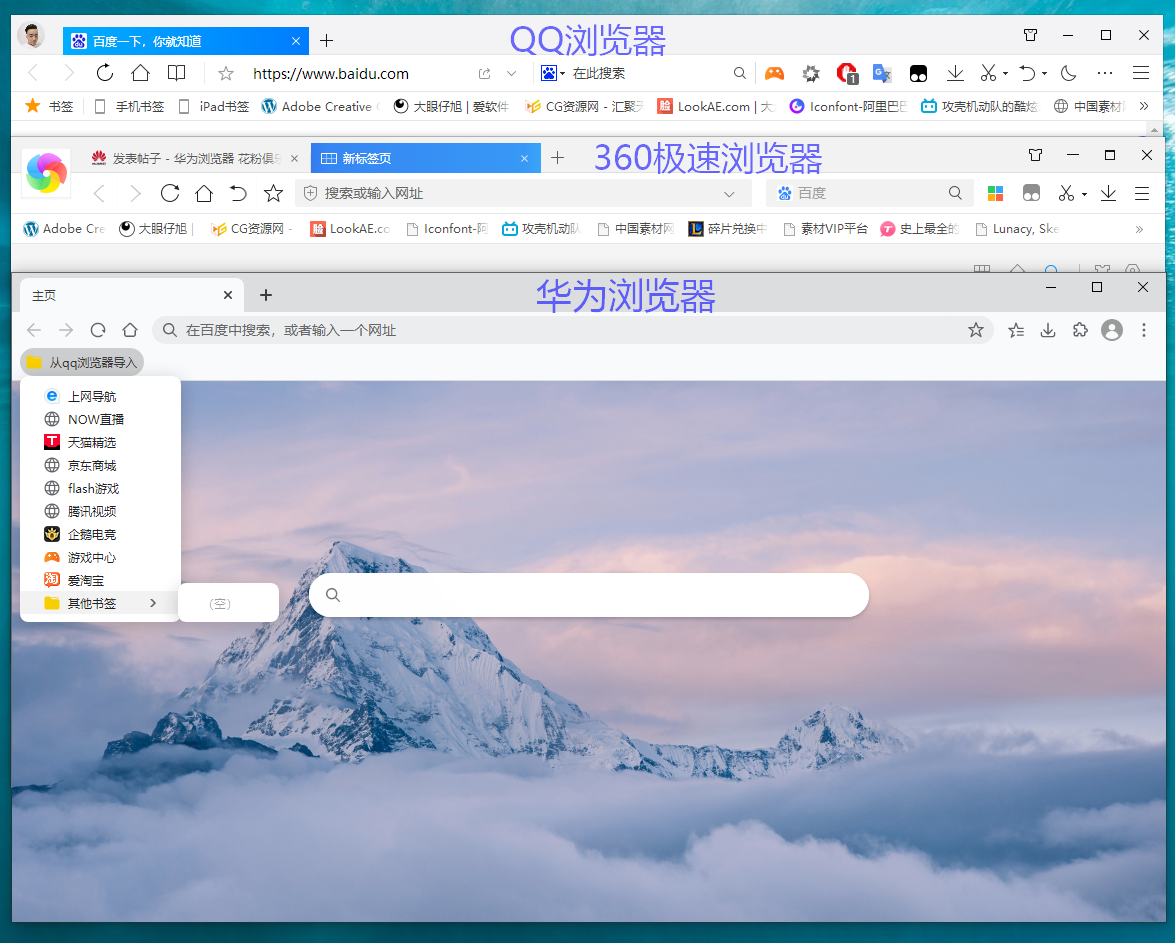
Task: Open QQ Browser home page icon
Action: (140, 73)
